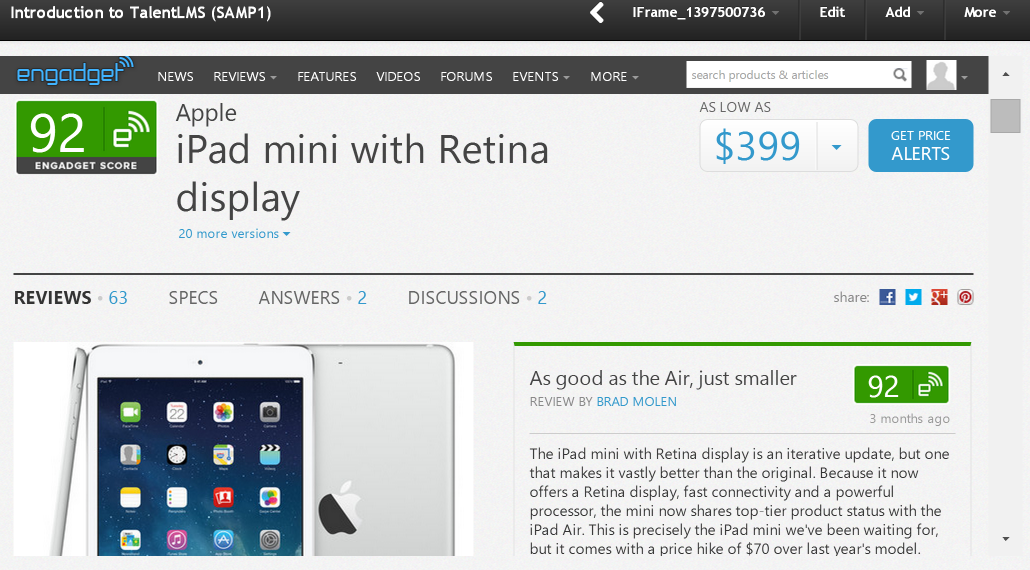Click the search magnifier icon
Image resolution: width=1030 pixels, height=570 pixels.
point(900,75)
